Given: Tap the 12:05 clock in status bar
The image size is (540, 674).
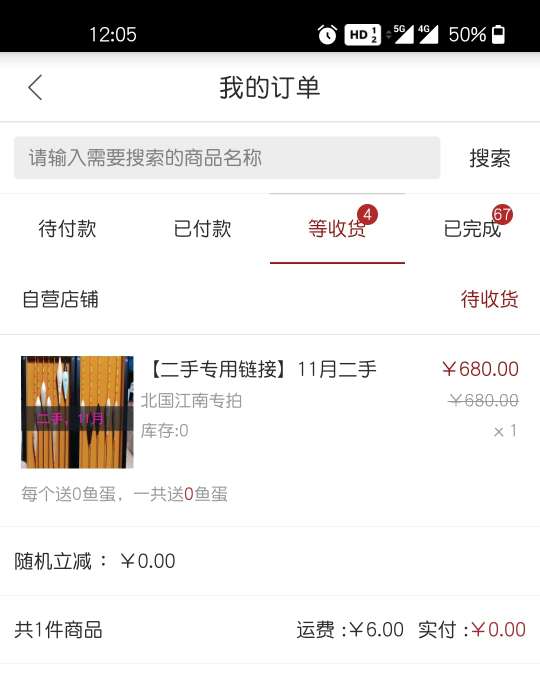Looking at the screenshot, I should click(113, 34).
